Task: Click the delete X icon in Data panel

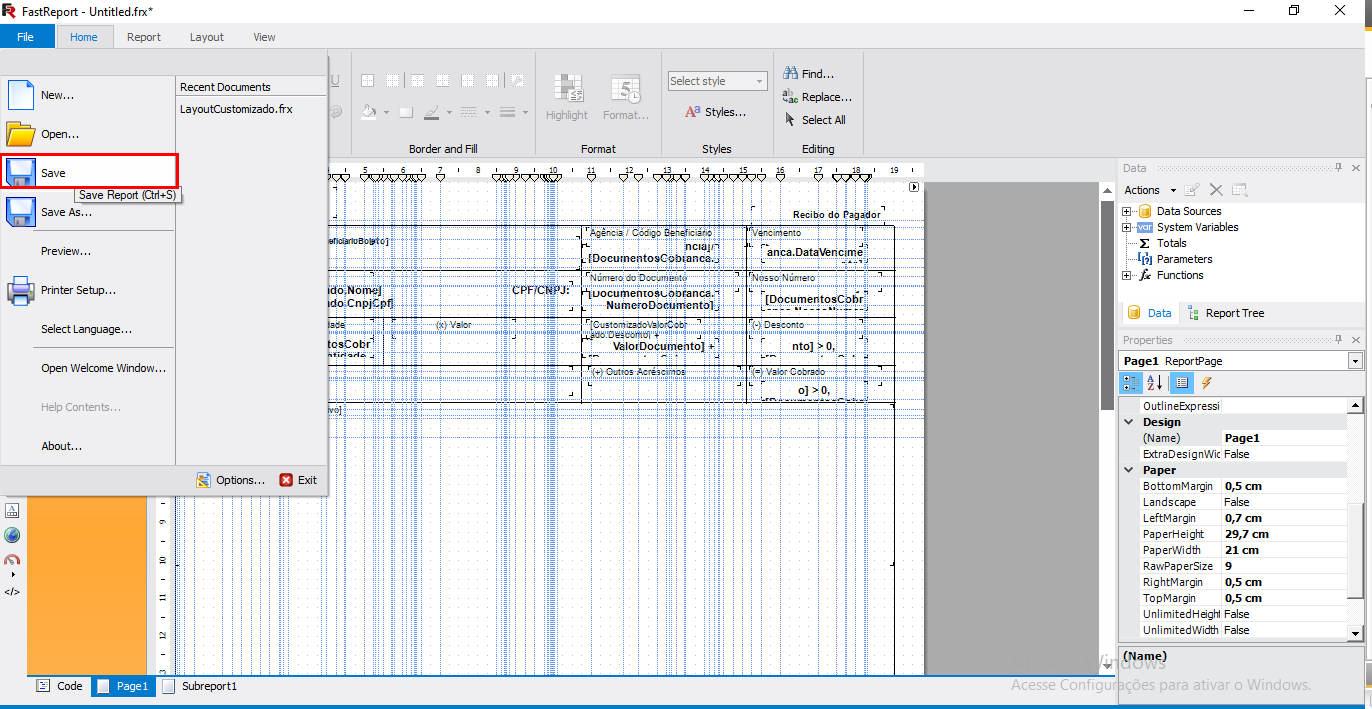Action: [1216, 190]
